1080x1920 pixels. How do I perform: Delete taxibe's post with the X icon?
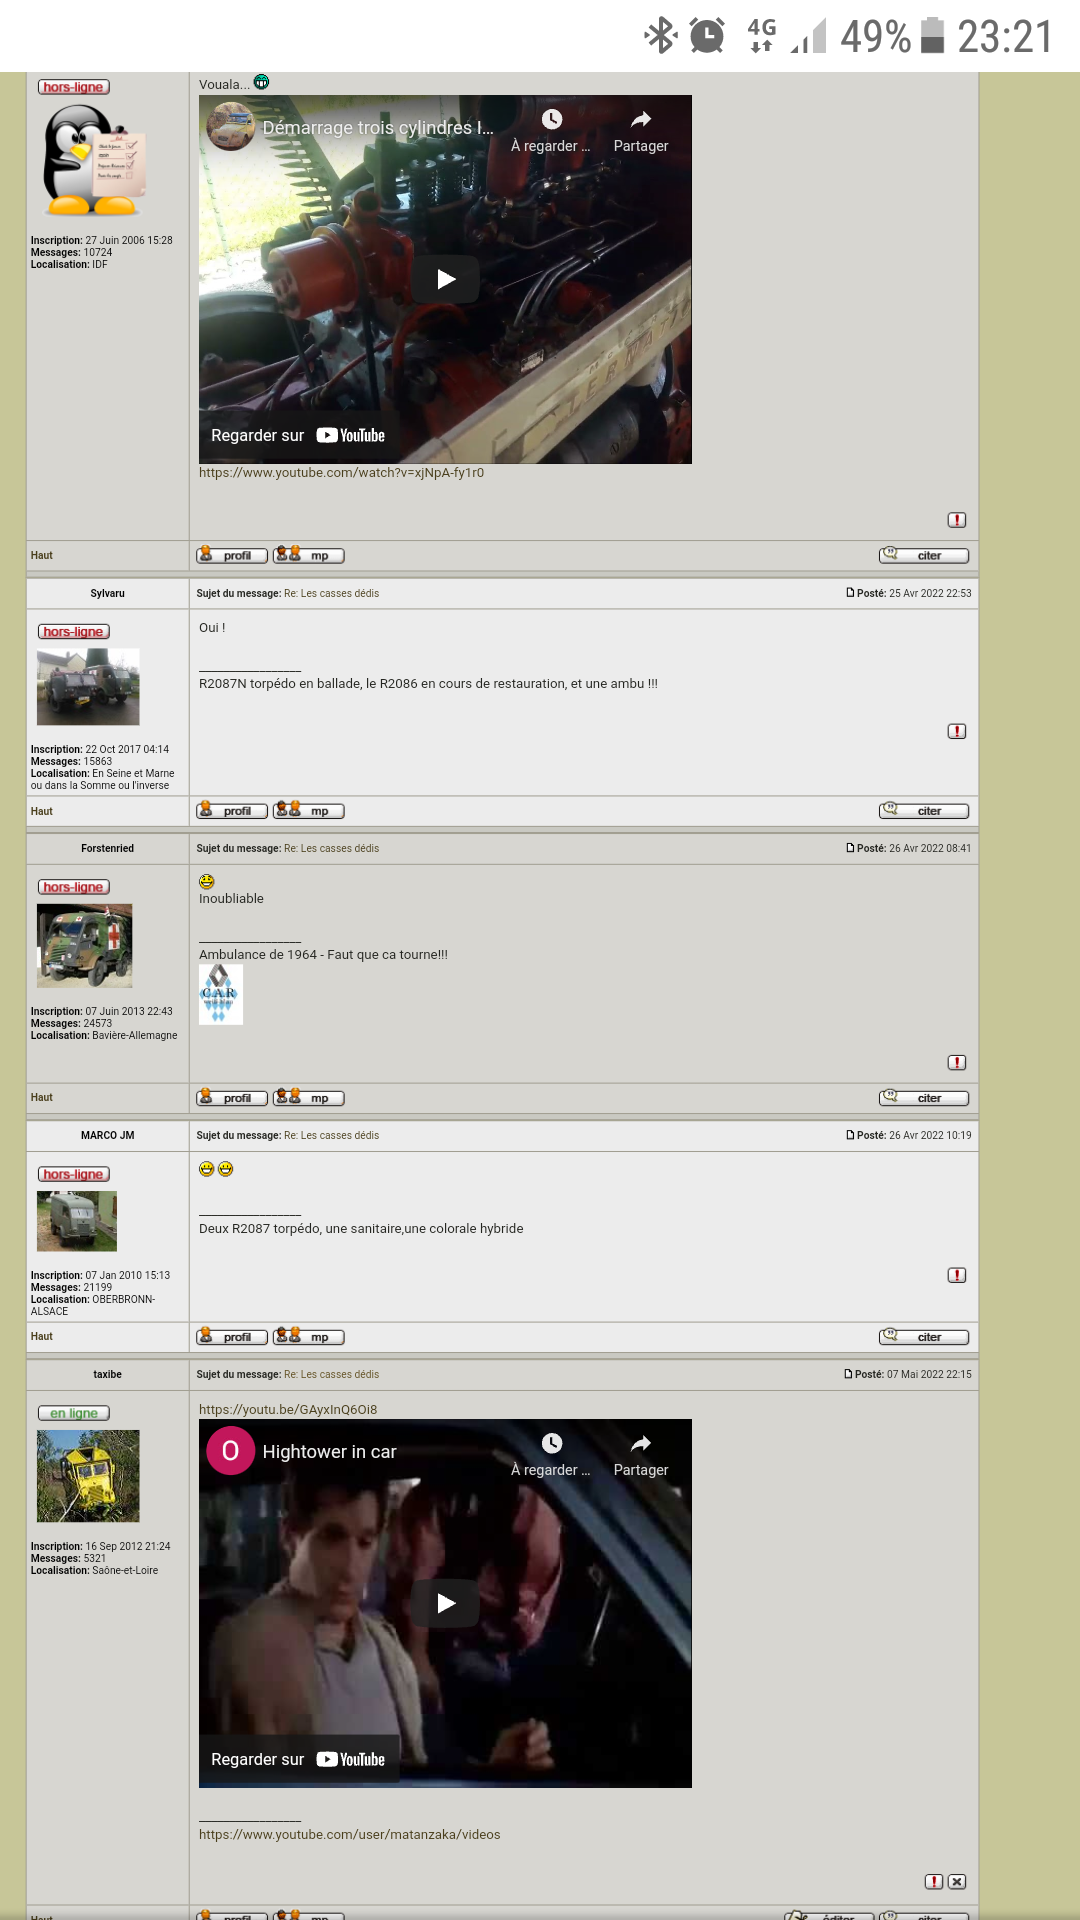tap(957, 1881)
